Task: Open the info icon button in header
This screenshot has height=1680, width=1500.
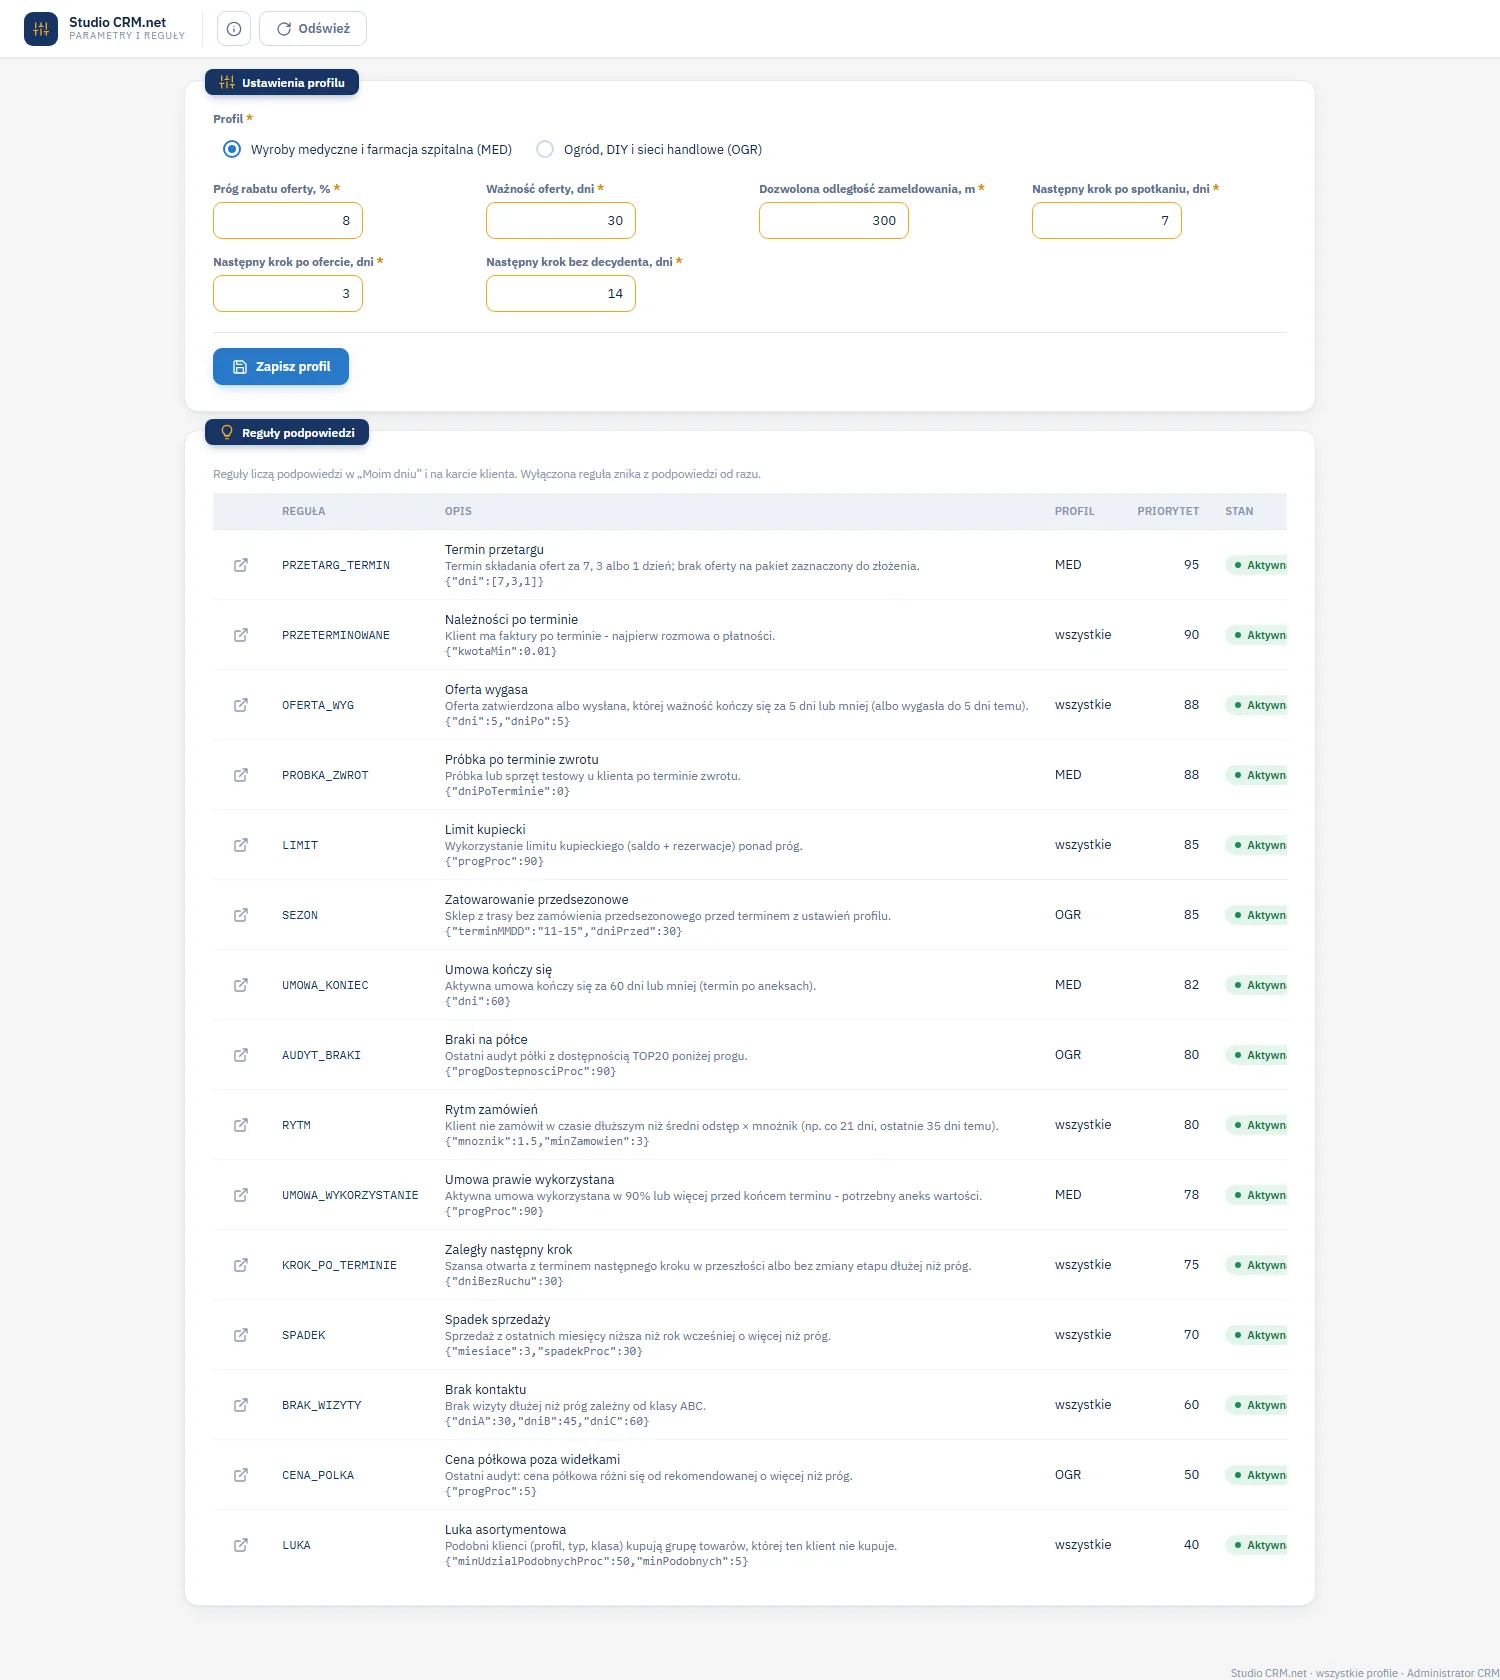Action: 234,29
